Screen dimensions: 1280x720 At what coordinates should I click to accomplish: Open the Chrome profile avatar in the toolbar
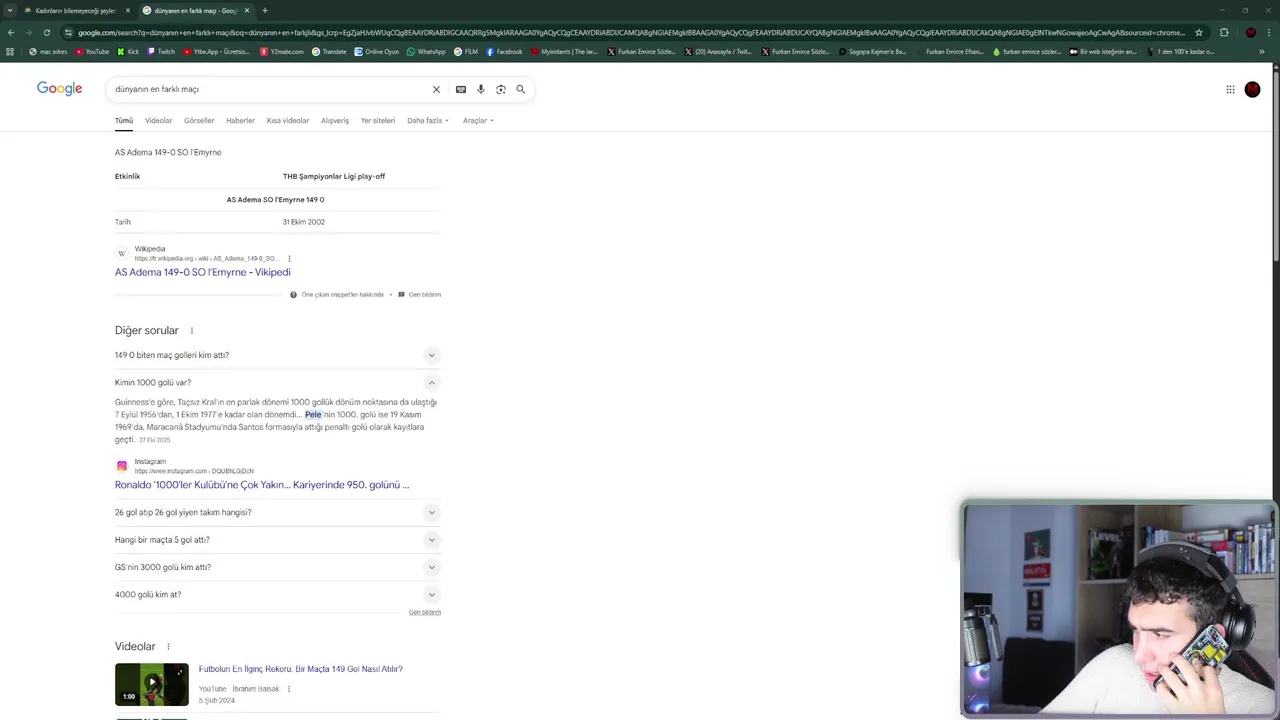click(1250, 32)
